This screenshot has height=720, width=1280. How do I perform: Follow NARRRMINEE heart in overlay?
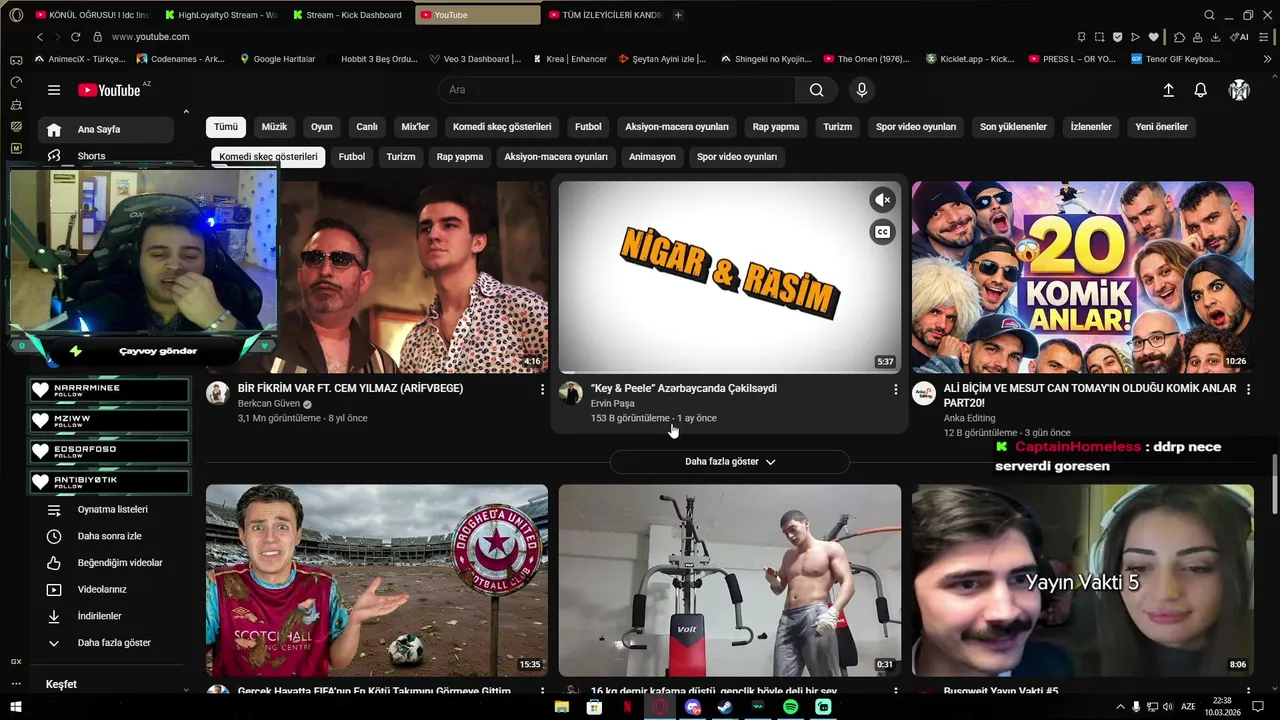pos(40,390)
